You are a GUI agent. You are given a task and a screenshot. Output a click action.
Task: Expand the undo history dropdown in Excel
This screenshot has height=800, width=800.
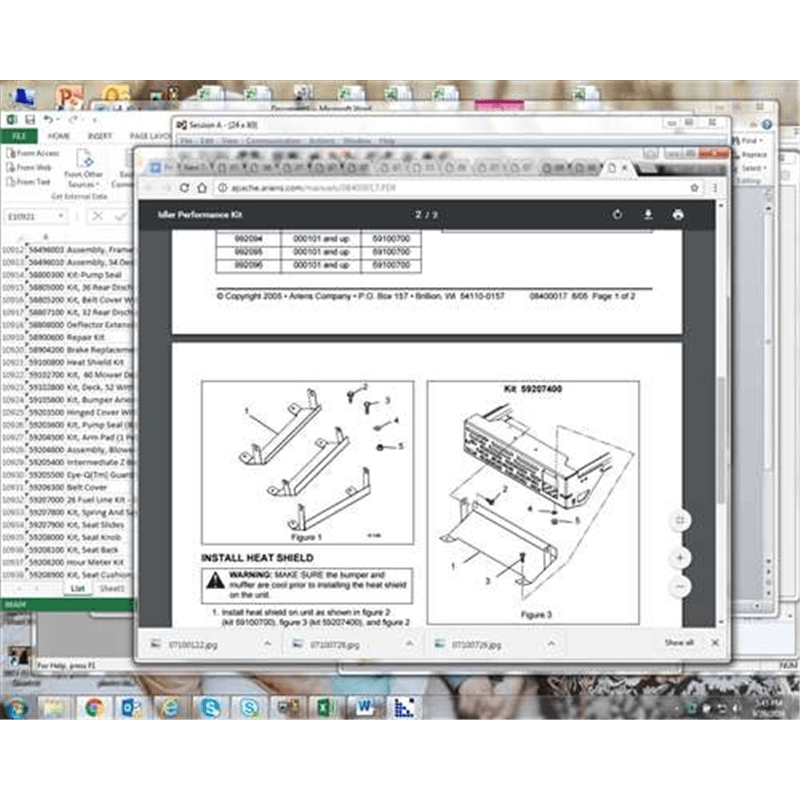tap(58, 120)
